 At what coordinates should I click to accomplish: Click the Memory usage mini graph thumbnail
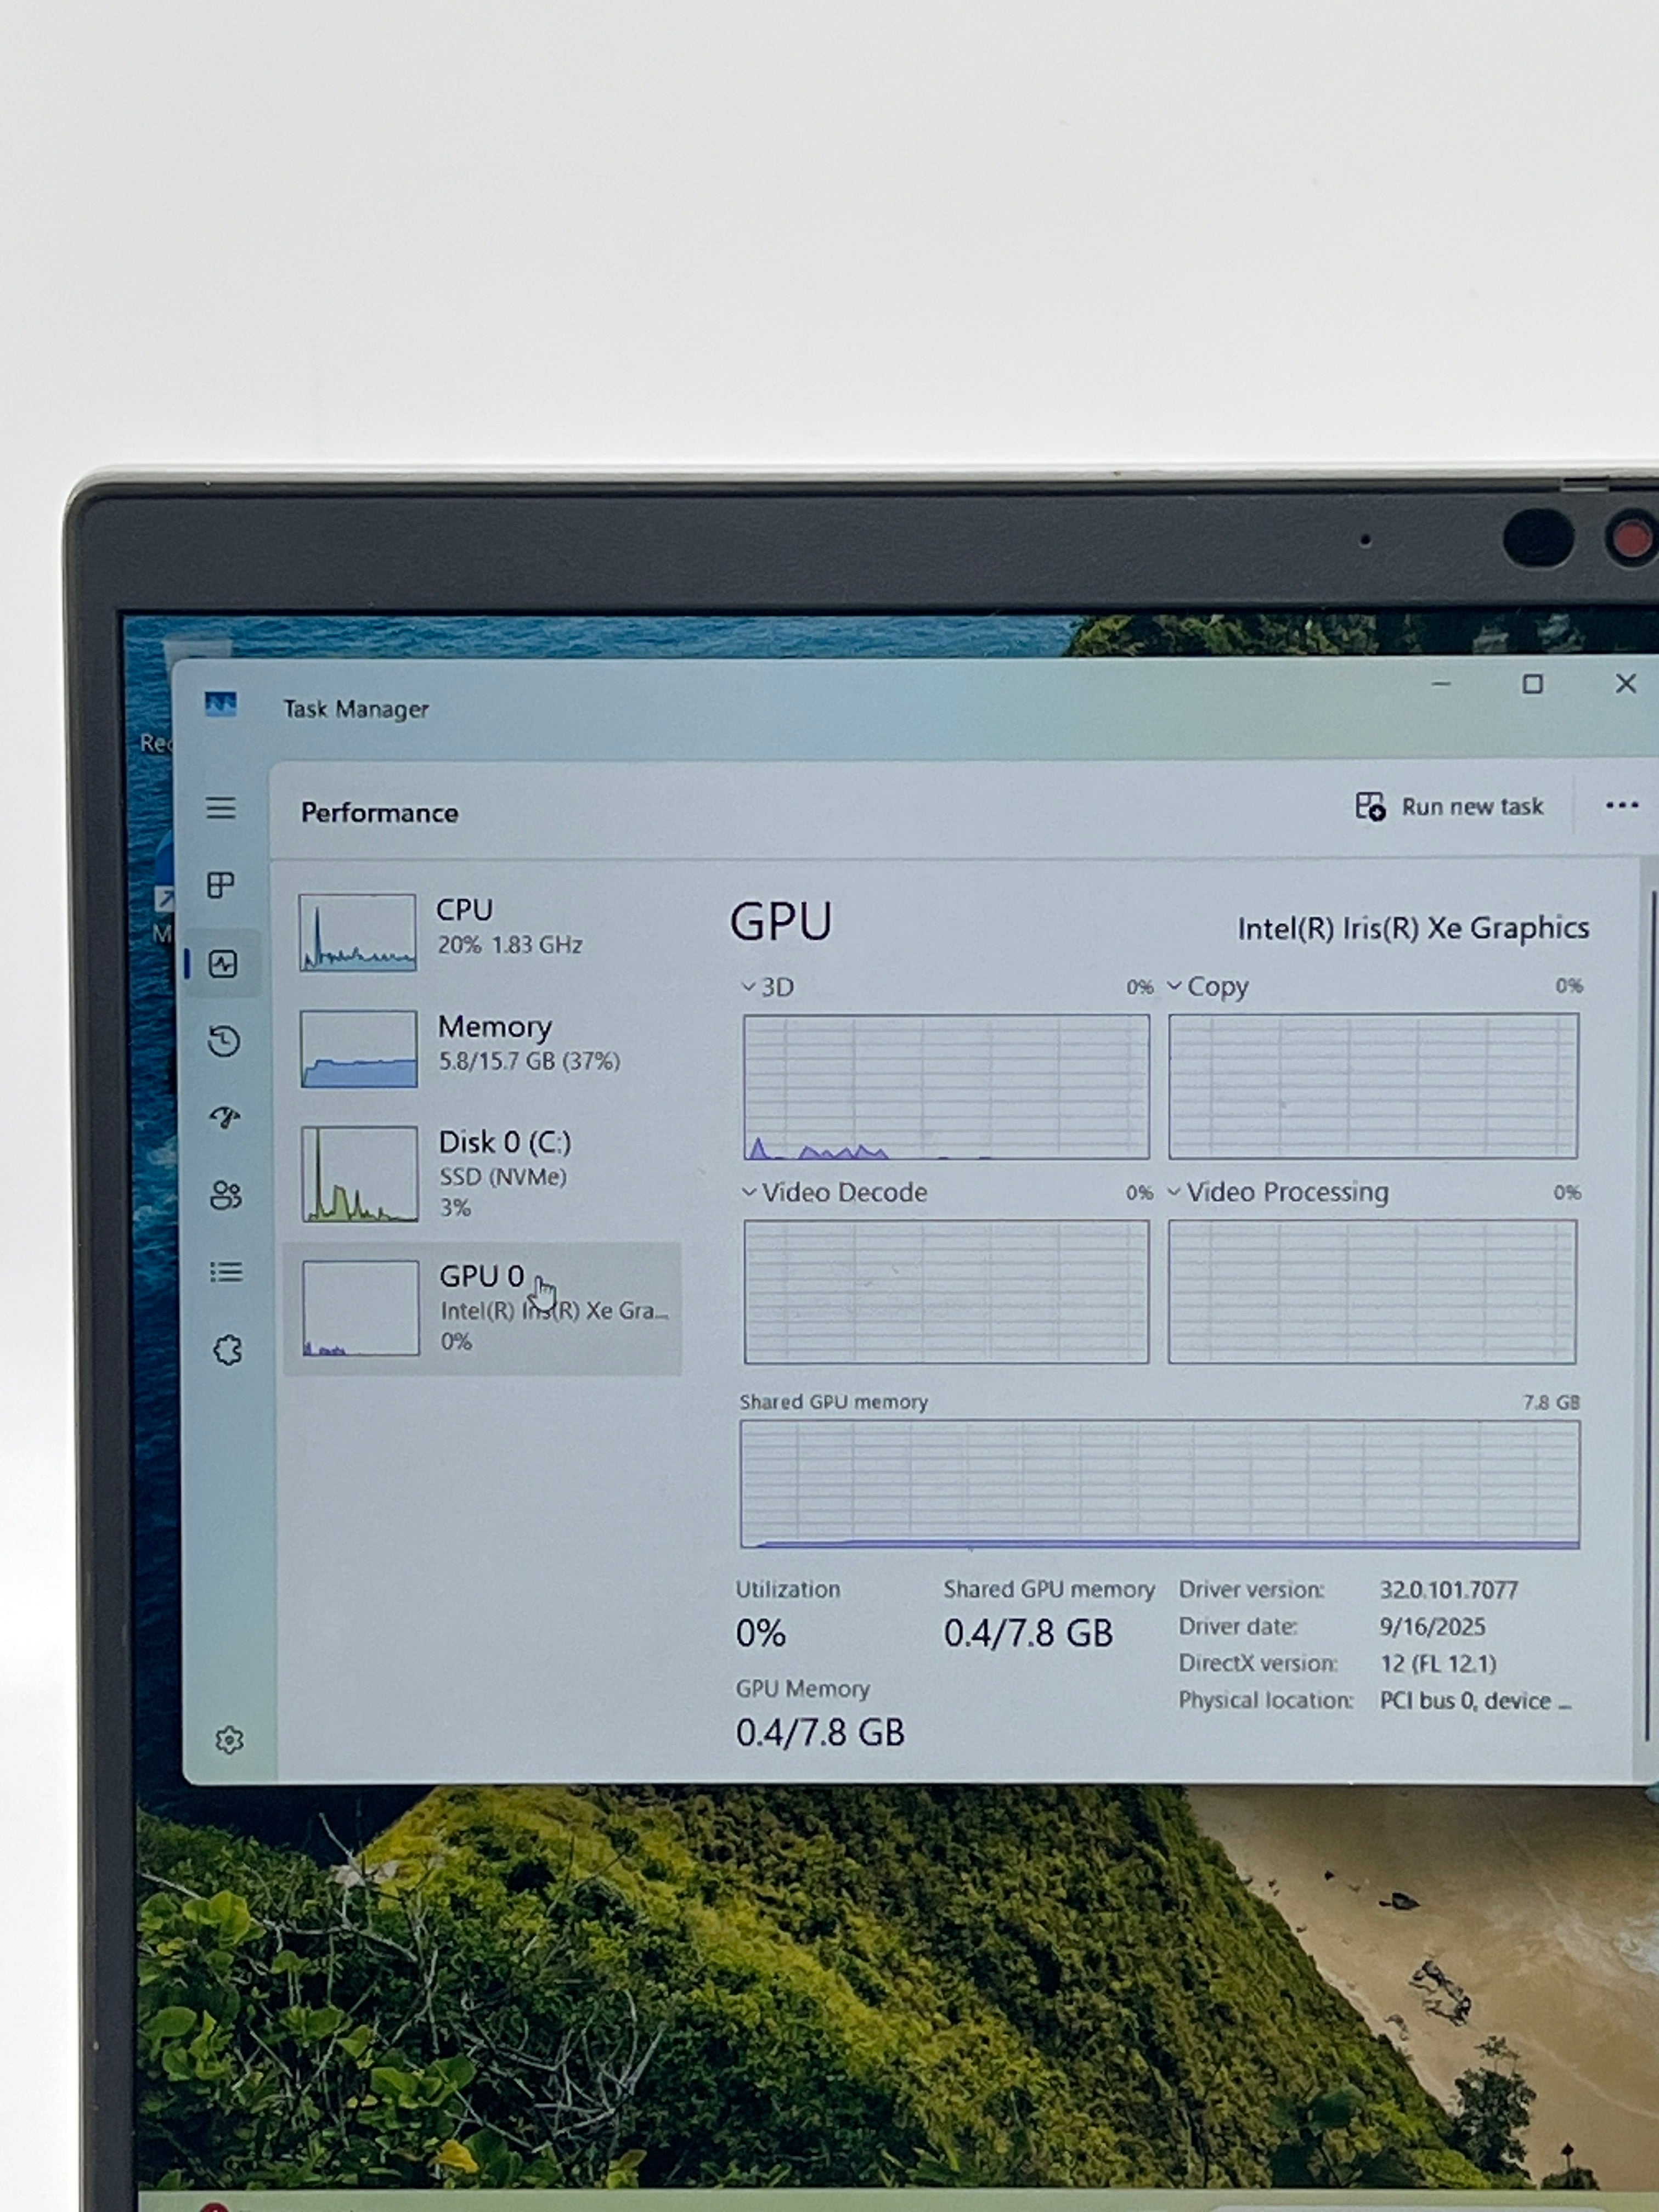pos(358,1048)
